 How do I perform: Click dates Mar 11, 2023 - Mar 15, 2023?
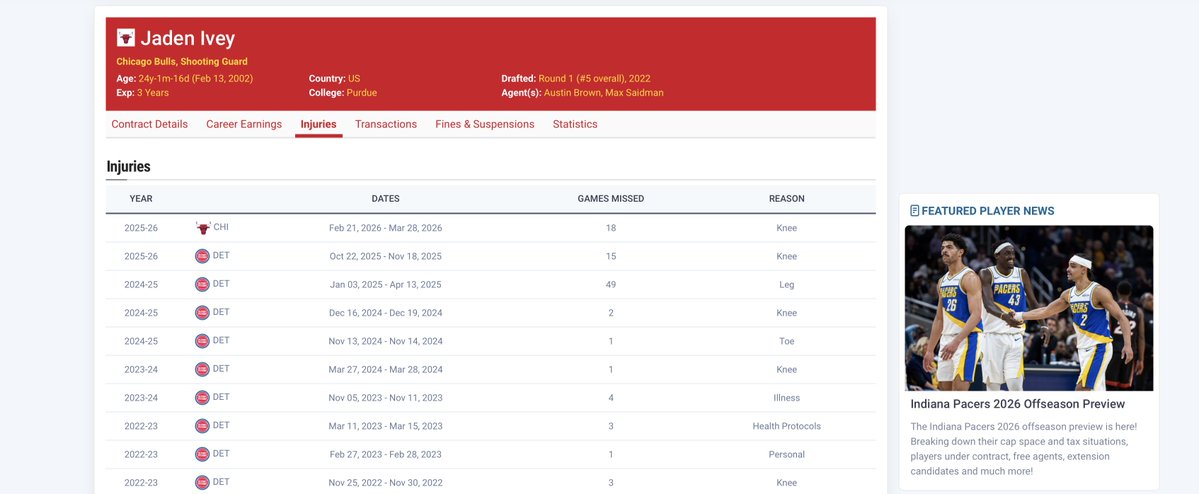[385, 426]
